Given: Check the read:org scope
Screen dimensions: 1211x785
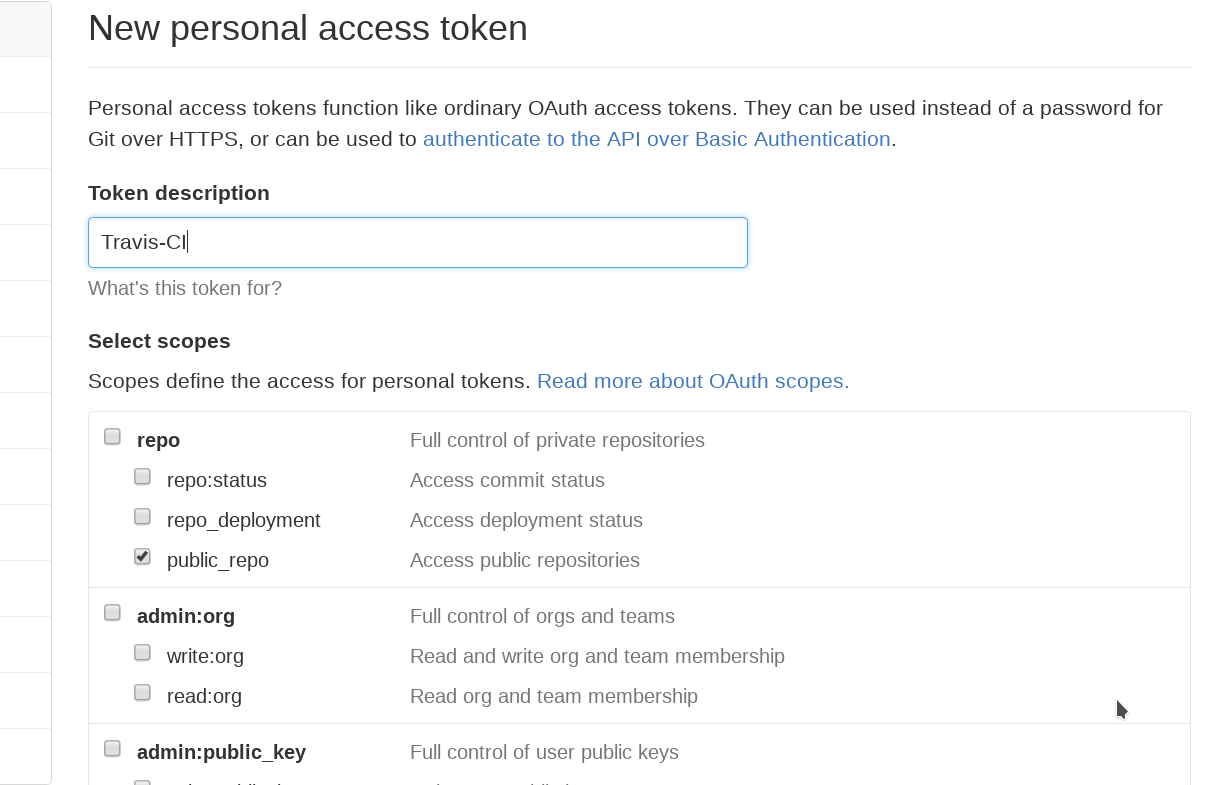Looking at the screenshot, I should tap(142, 692).
